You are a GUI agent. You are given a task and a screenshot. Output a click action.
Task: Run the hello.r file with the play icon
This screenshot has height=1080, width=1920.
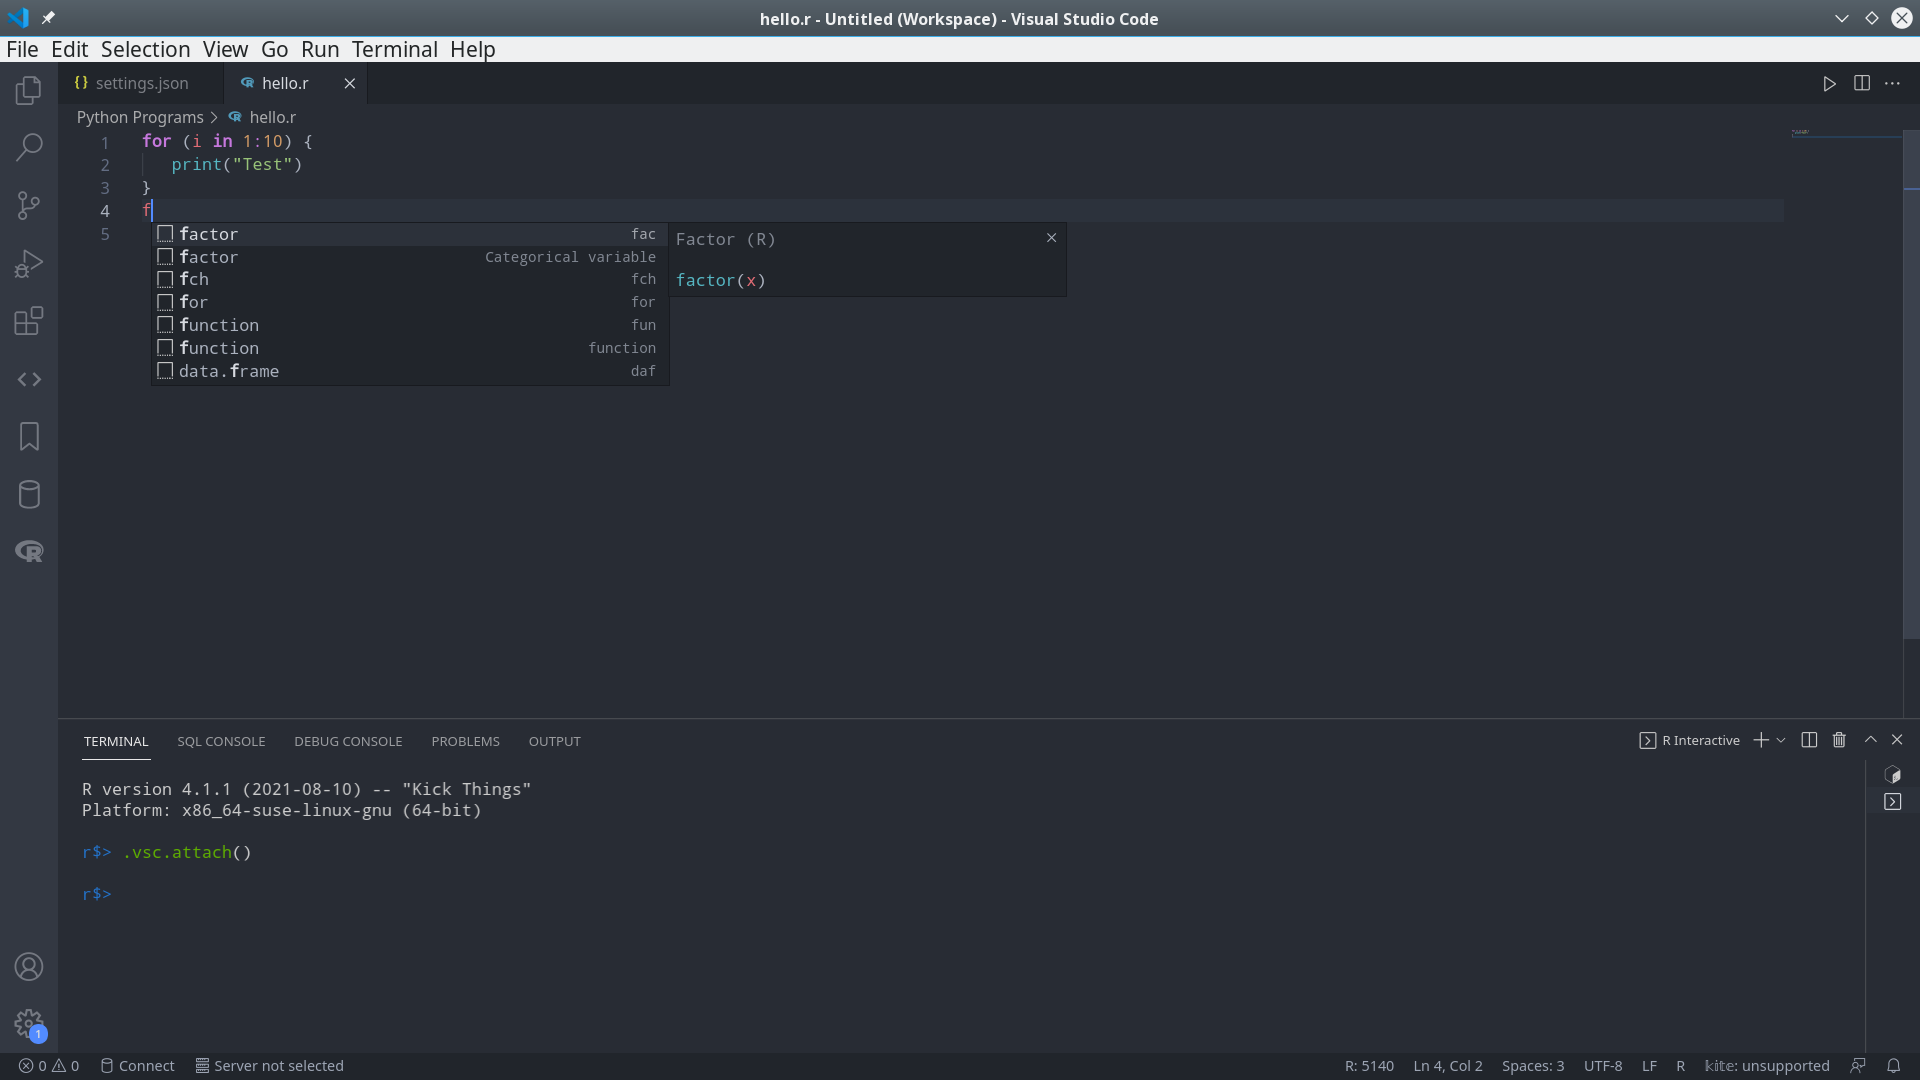[x=1830, y=83]
